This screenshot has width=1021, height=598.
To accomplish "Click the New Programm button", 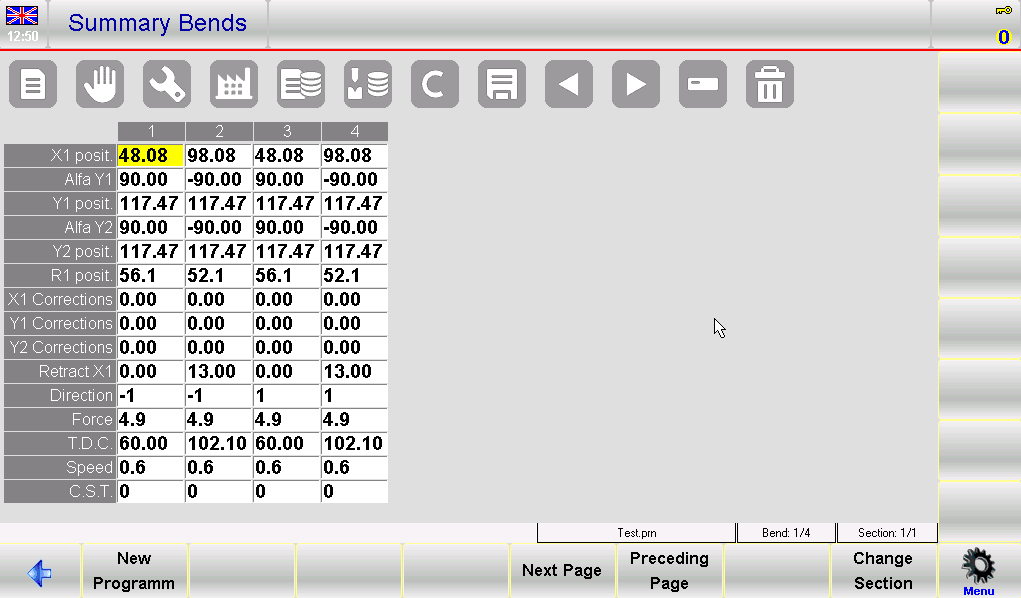I will pyautogui.click(x=134, y=571).
